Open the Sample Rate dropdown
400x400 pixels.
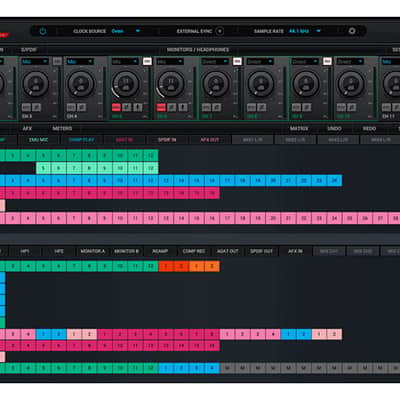click(x=305, y=31)
